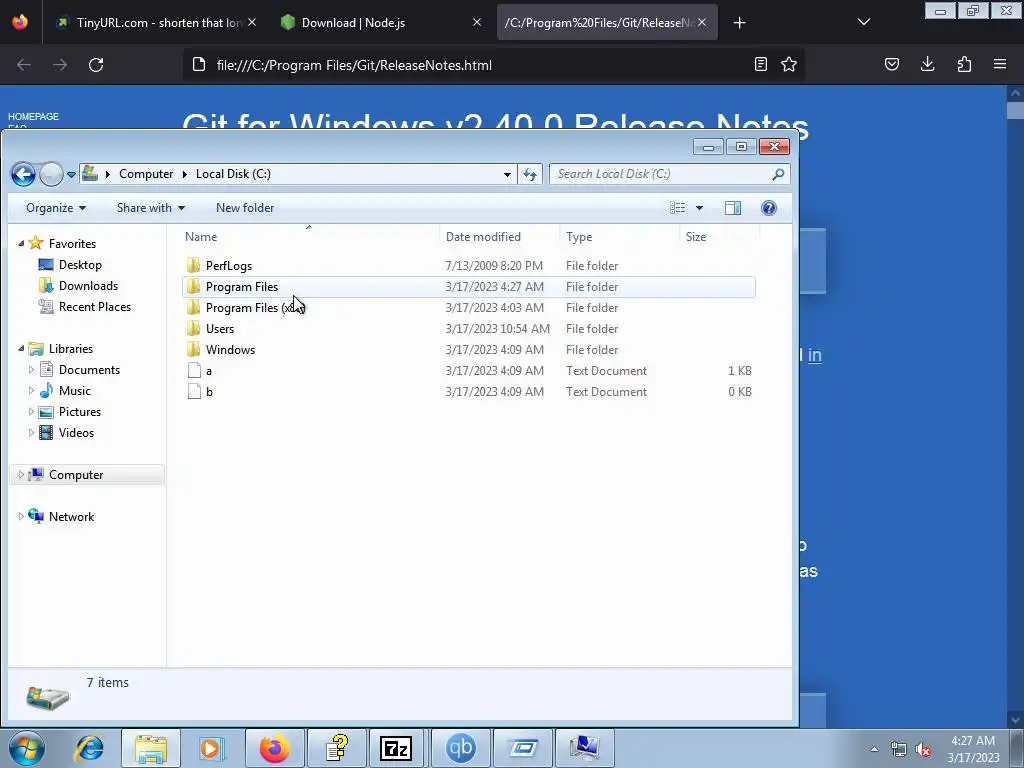This screenshot has height=768, width=1024.
Task: Open qBittorrent from the taskbar
Action: 460,748
